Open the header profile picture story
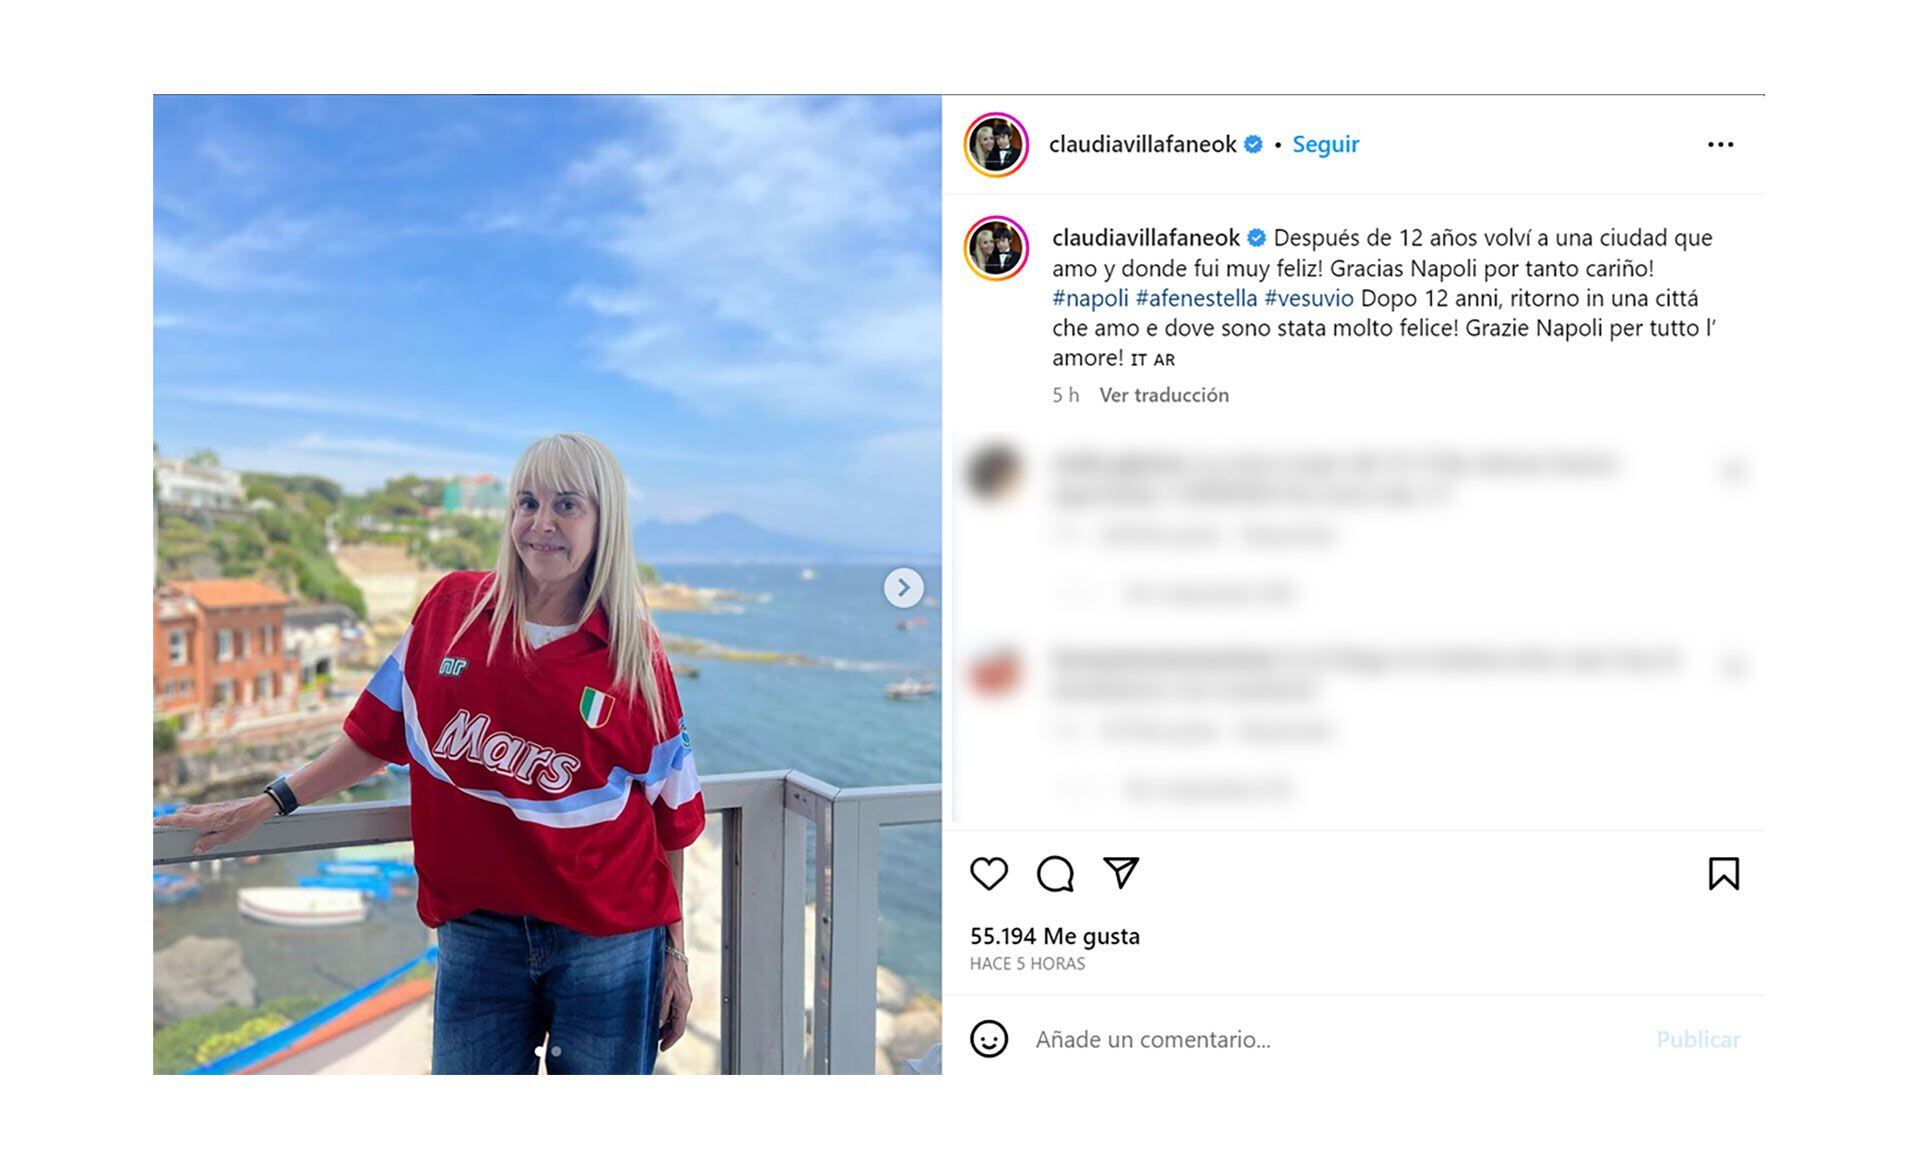Screen dimensions: 1920x1169 point(996,145)
